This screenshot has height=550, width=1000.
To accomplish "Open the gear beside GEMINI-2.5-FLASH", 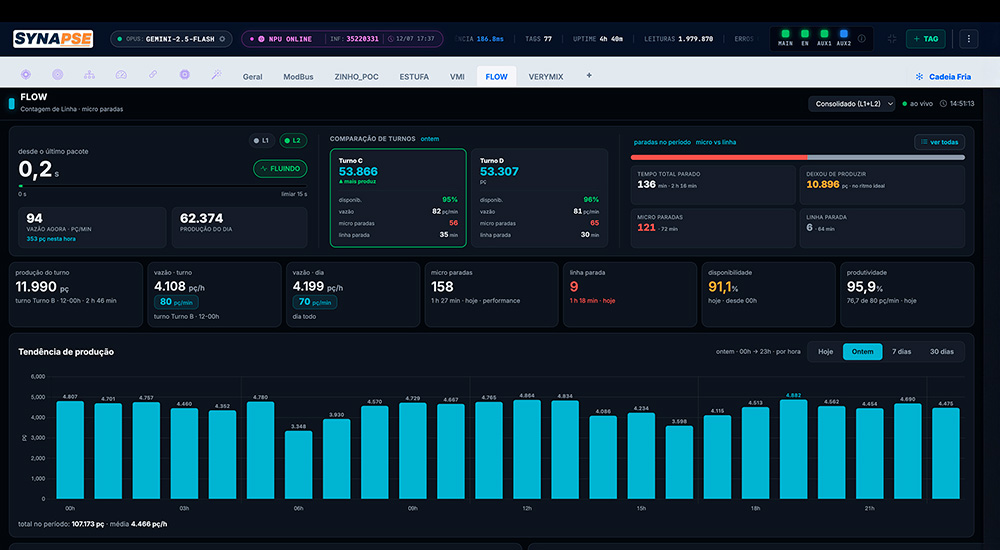I will click(222, 39).
